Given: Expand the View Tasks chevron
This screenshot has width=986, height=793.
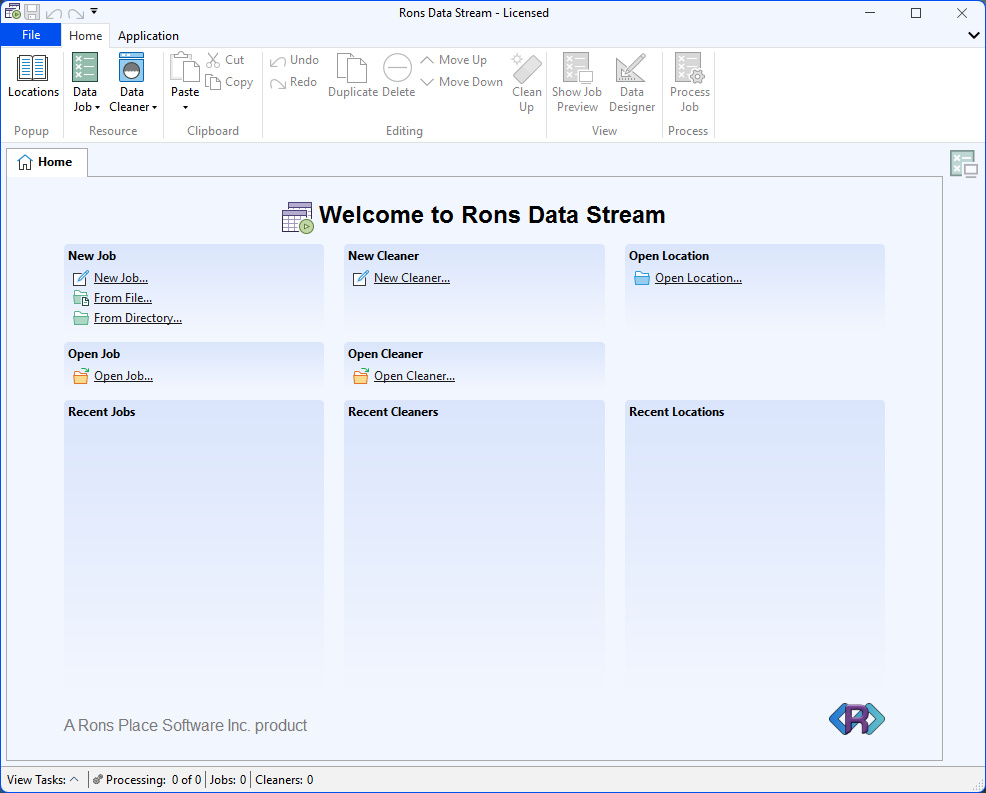Looking at the screenshot, I should (74, 780).
